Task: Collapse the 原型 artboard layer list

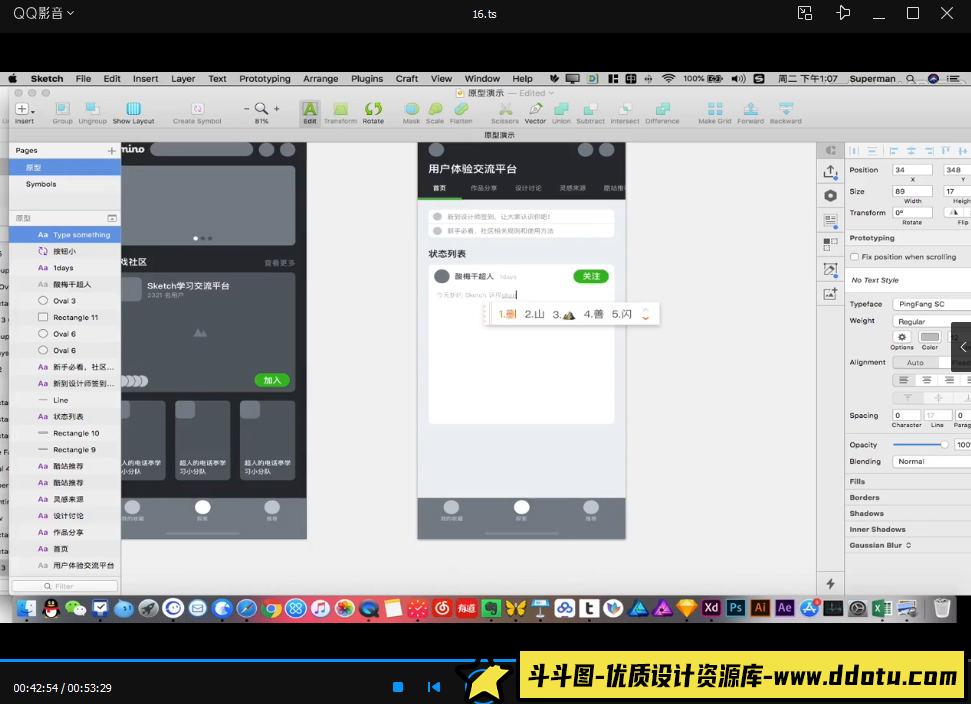Action: (x=111, y=218)
